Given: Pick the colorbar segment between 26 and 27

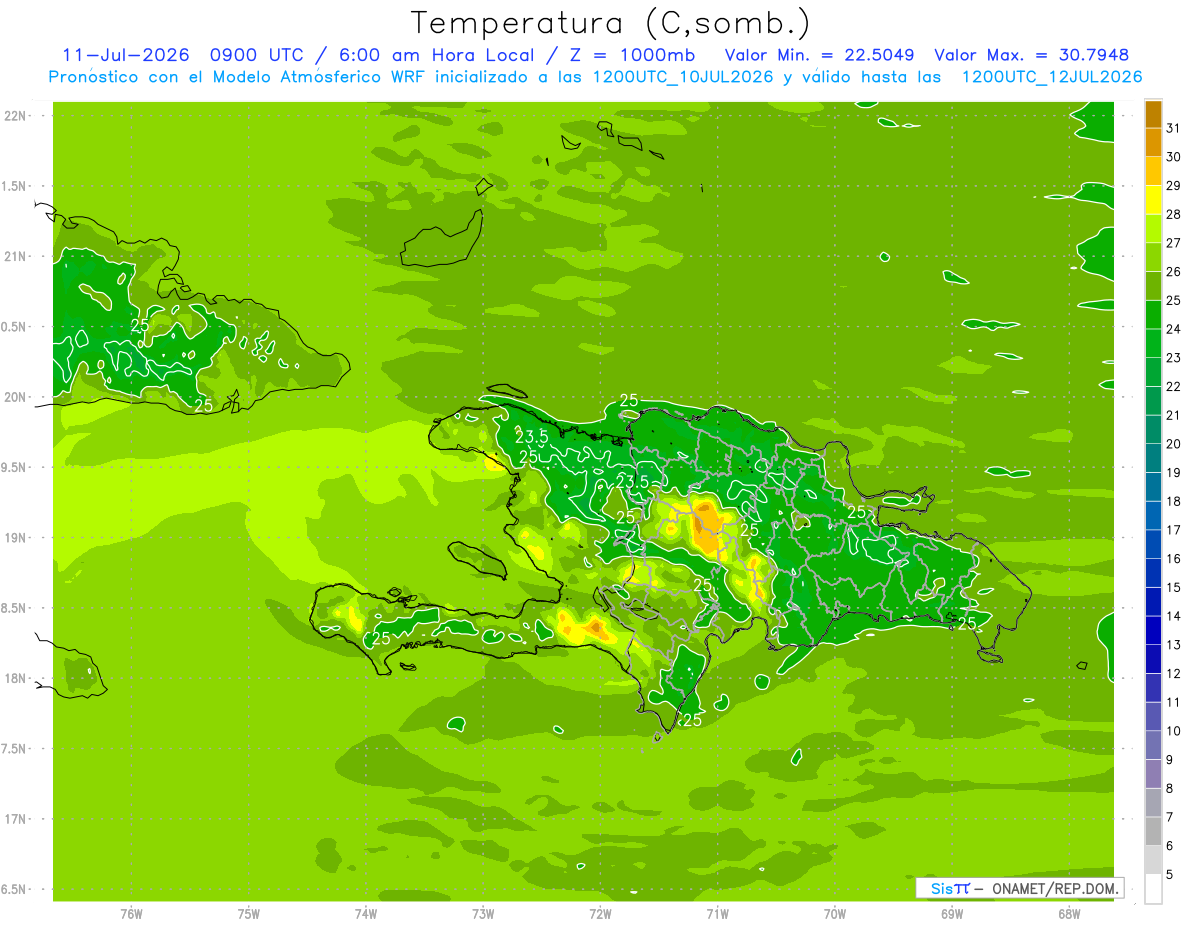Looking at the screenshot, I should point(1153,257).
